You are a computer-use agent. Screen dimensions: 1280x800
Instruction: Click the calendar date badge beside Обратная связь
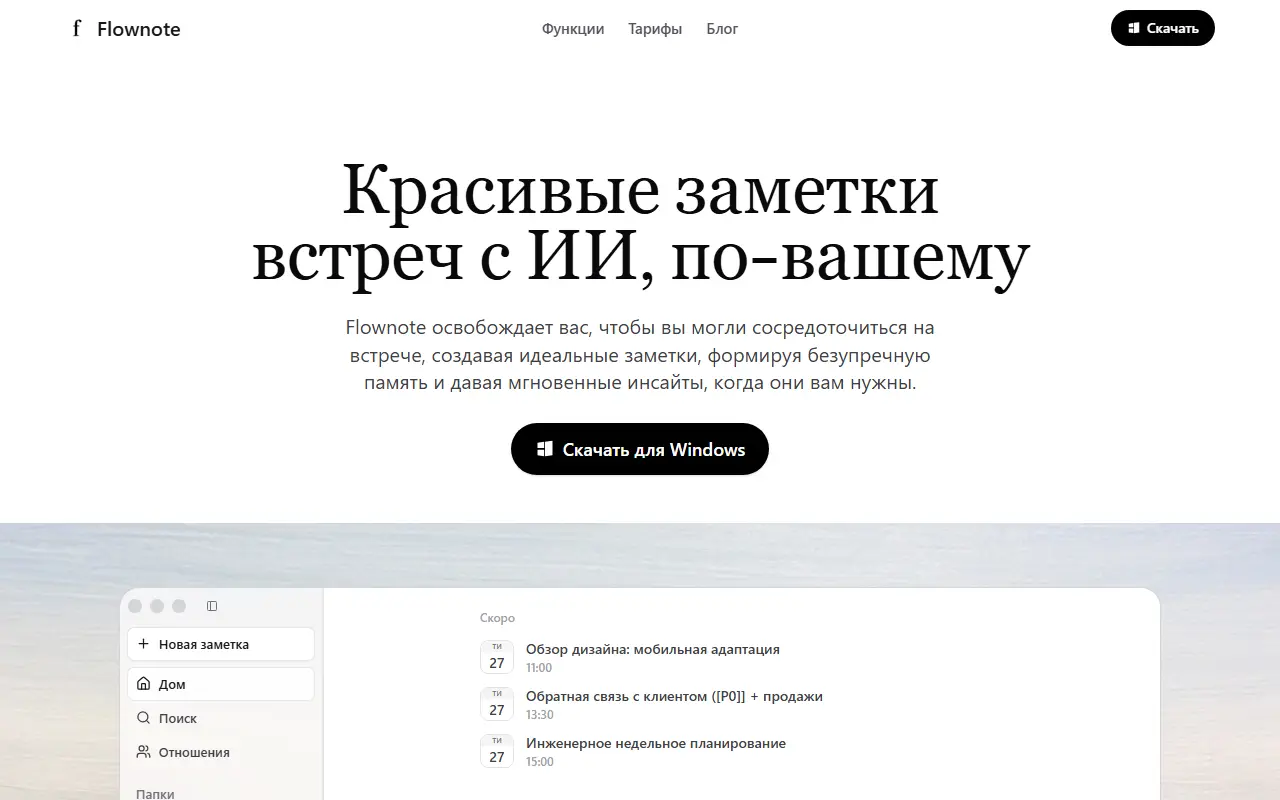coord(497,704)
